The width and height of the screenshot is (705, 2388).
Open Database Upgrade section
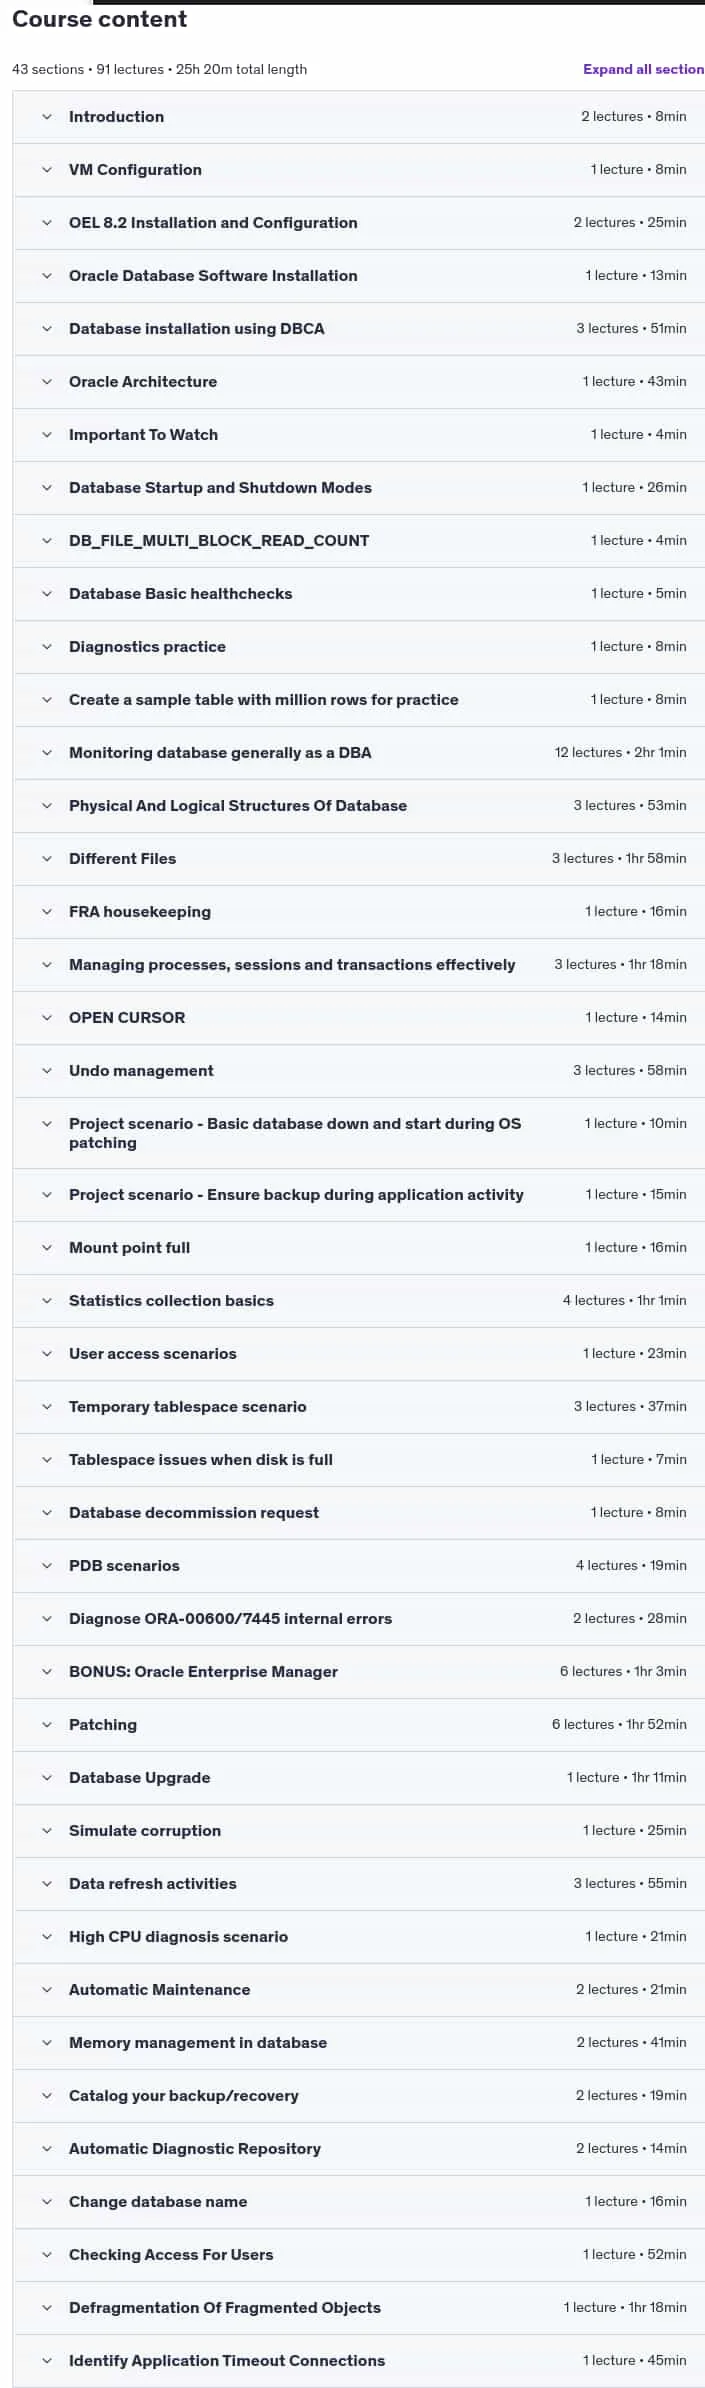358,1778
